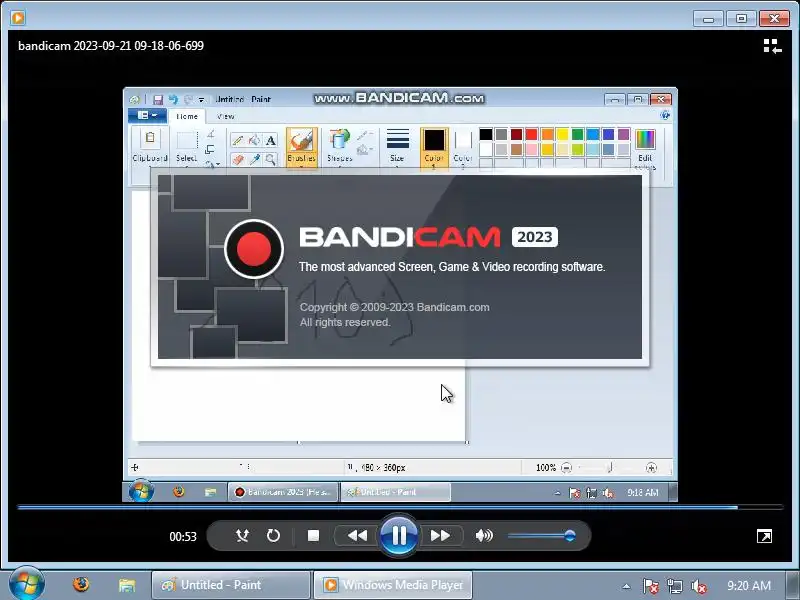The width and height of the screenshot is (800, 600).
Task: Stop playback in Windows Media Player
Action: coord(313,536)
